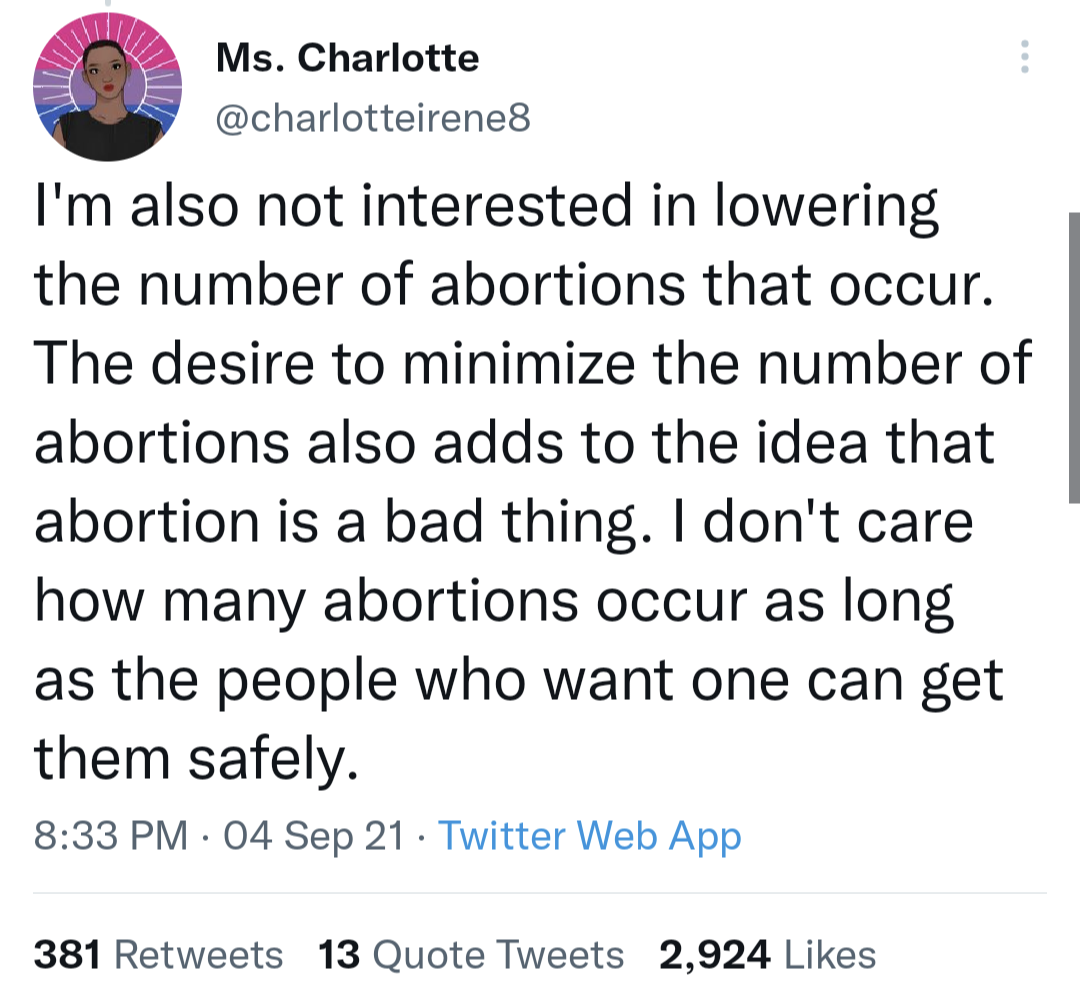Select the Retweets counter number 381
The width and height of the screenshot is (1080, 994).
click(x=65, y=955)
